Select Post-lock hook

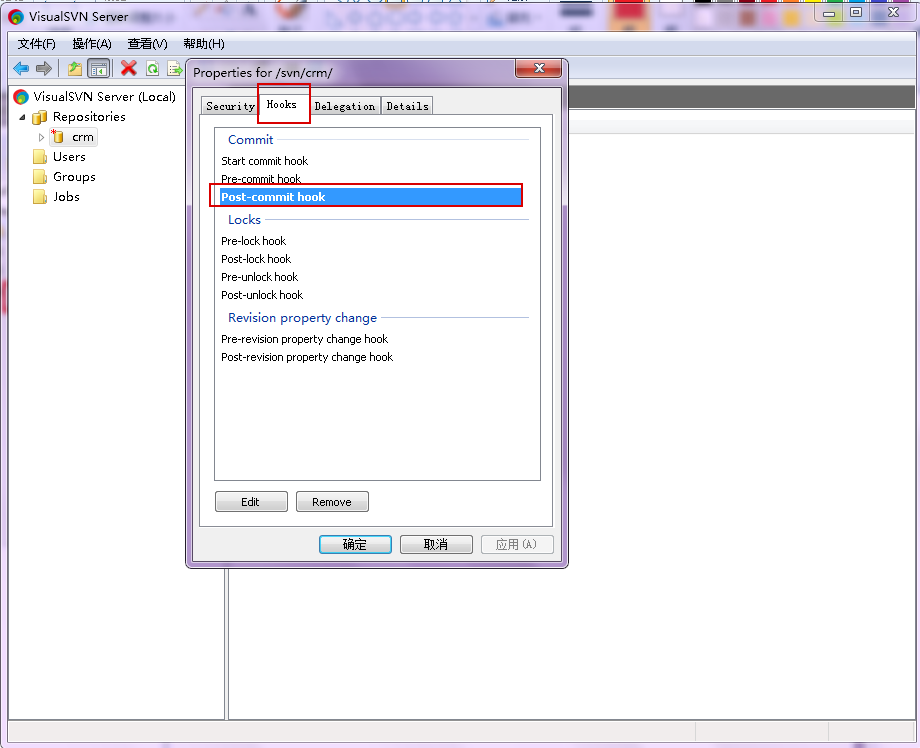[x=256, y=259]
